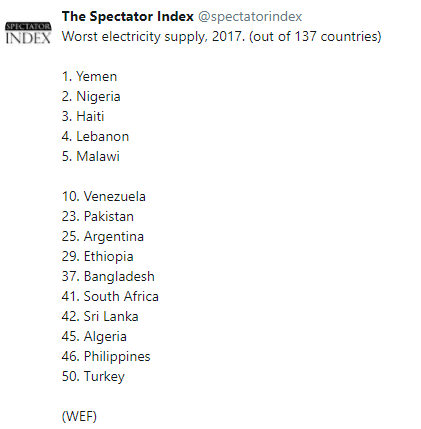Click the Pakistan list entry

click(98, 216)
